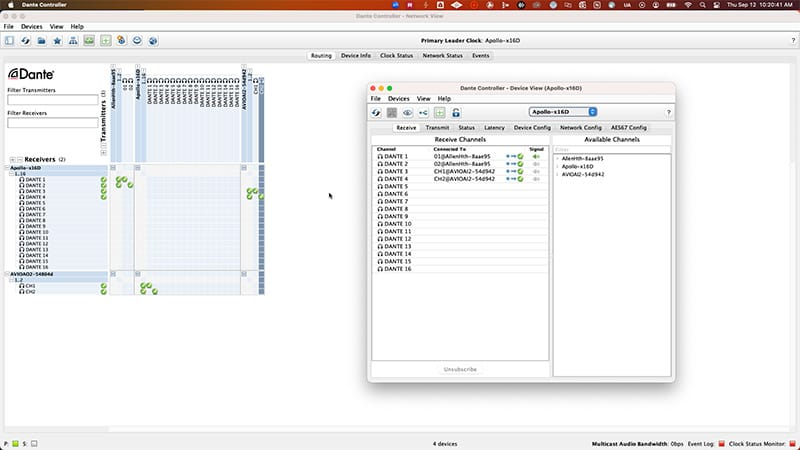Click the network hierarchy icon in main toolbar
The image size is (800, 450).
click(73, 40)
